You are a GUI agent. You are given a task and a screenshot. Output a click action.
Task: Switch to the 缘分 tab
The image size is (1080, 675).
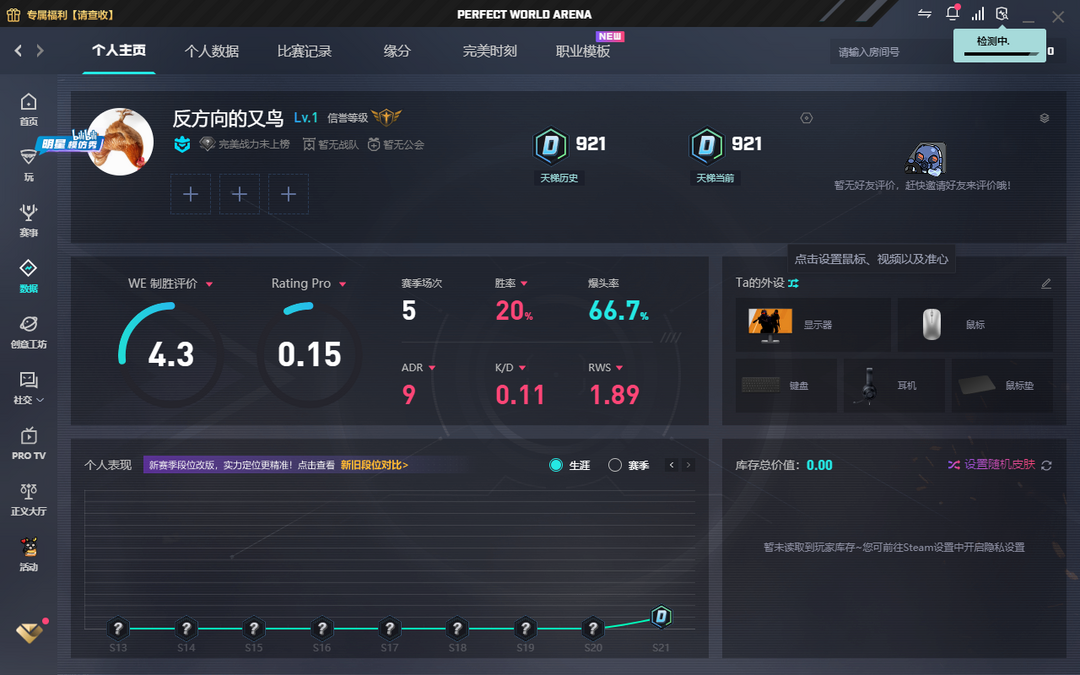pyautogui.click(x=397, y=51)
